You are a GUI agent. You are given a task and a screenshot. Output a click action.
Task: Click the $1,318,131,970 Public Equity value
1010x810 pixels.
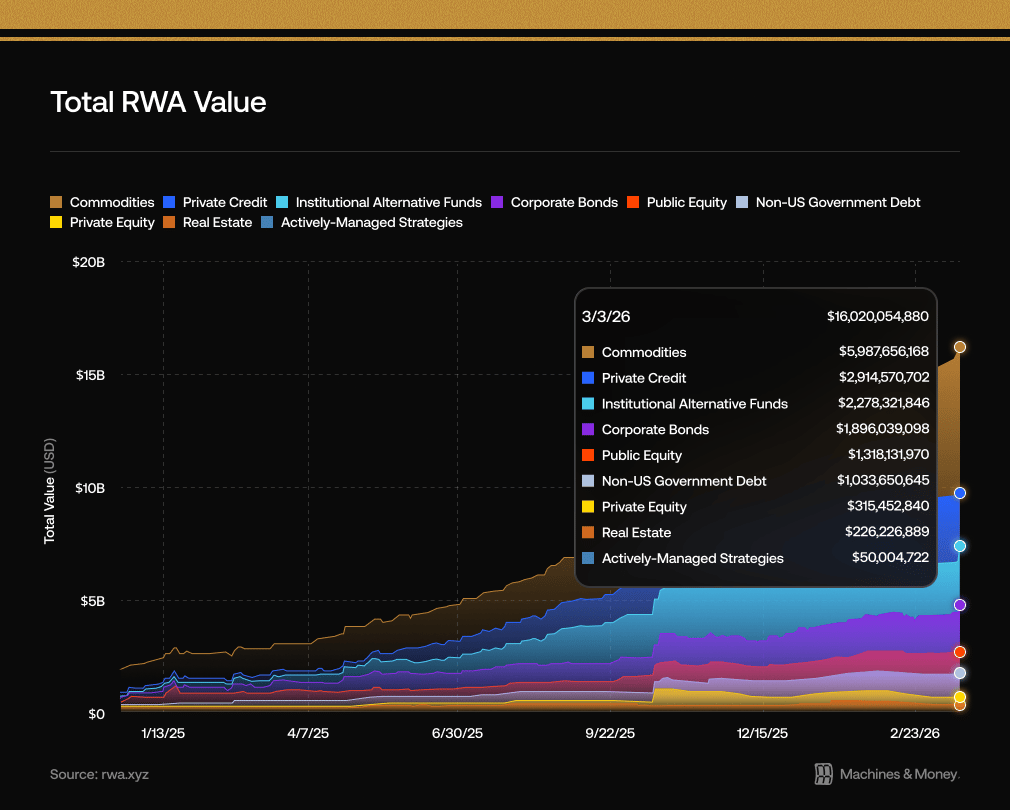tap(888, 455)
